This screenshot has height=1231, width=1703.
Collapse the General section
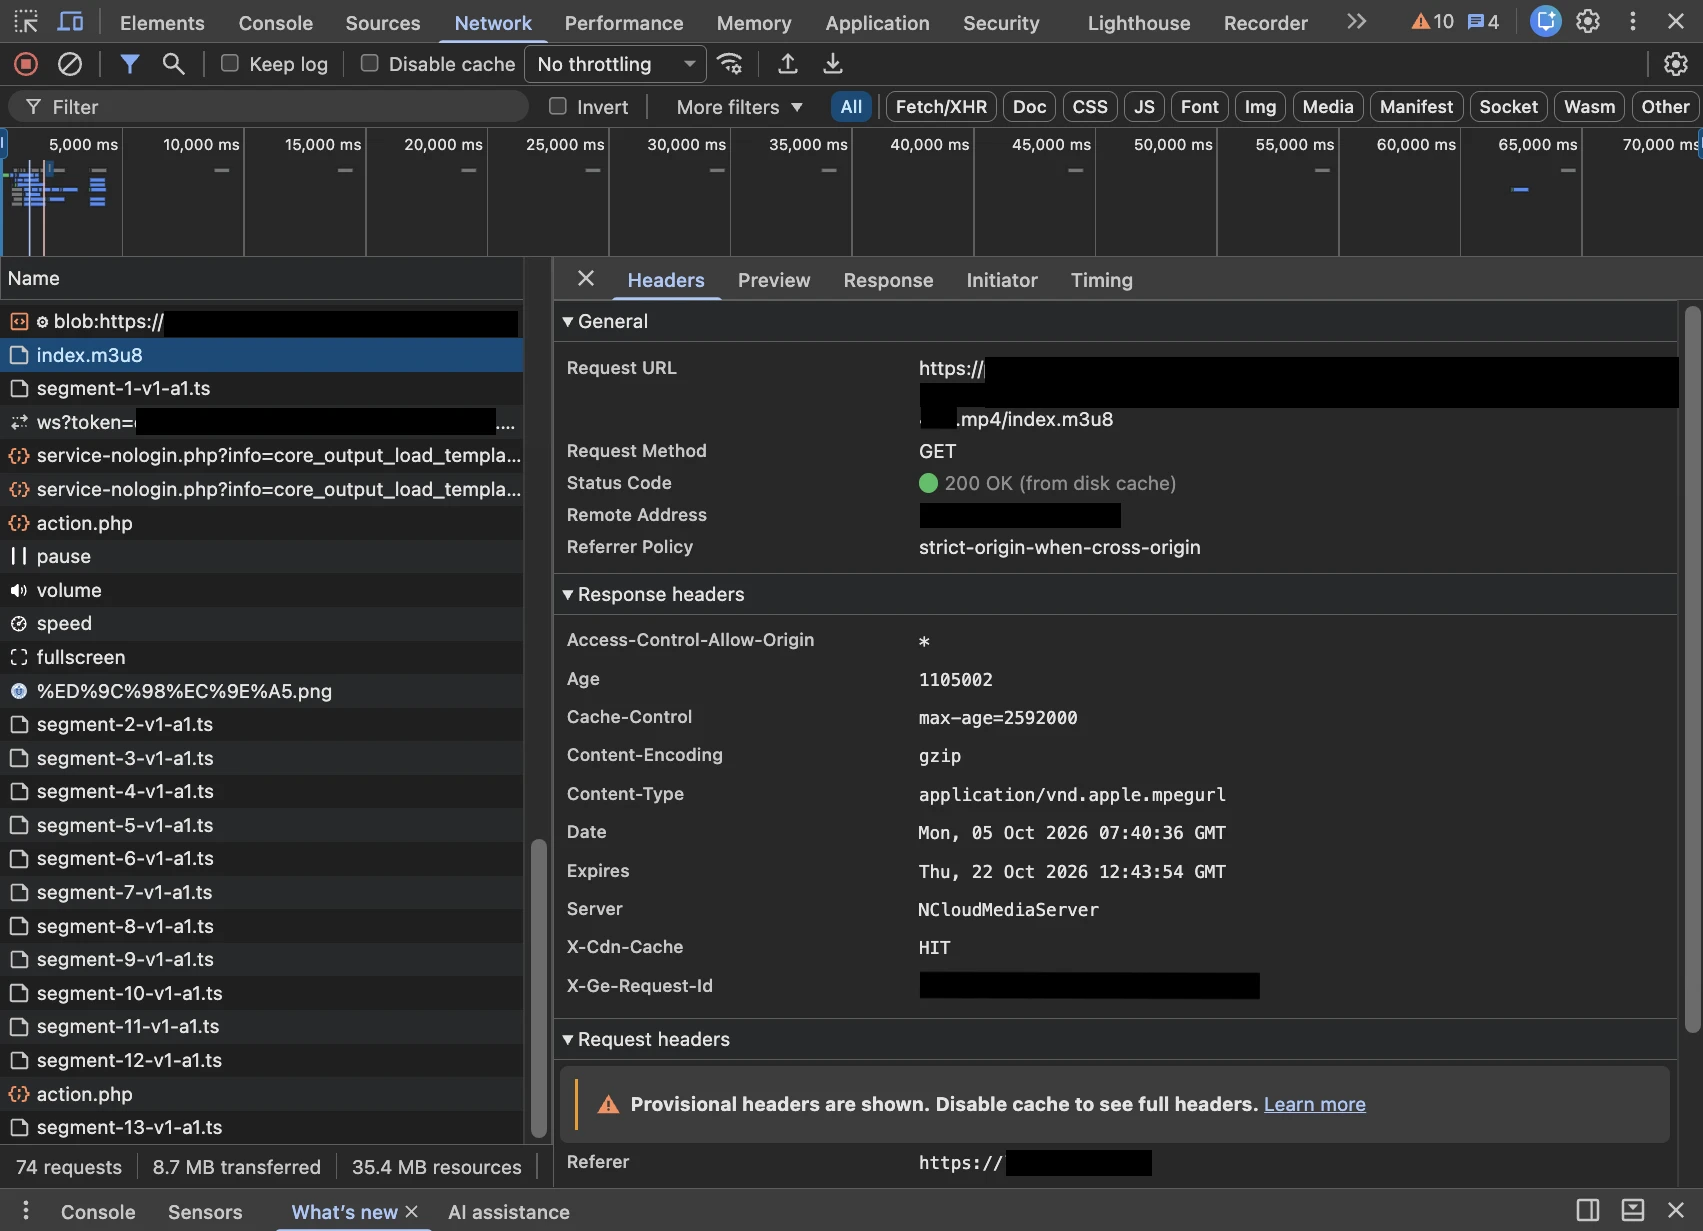click(x=605, y=321)
